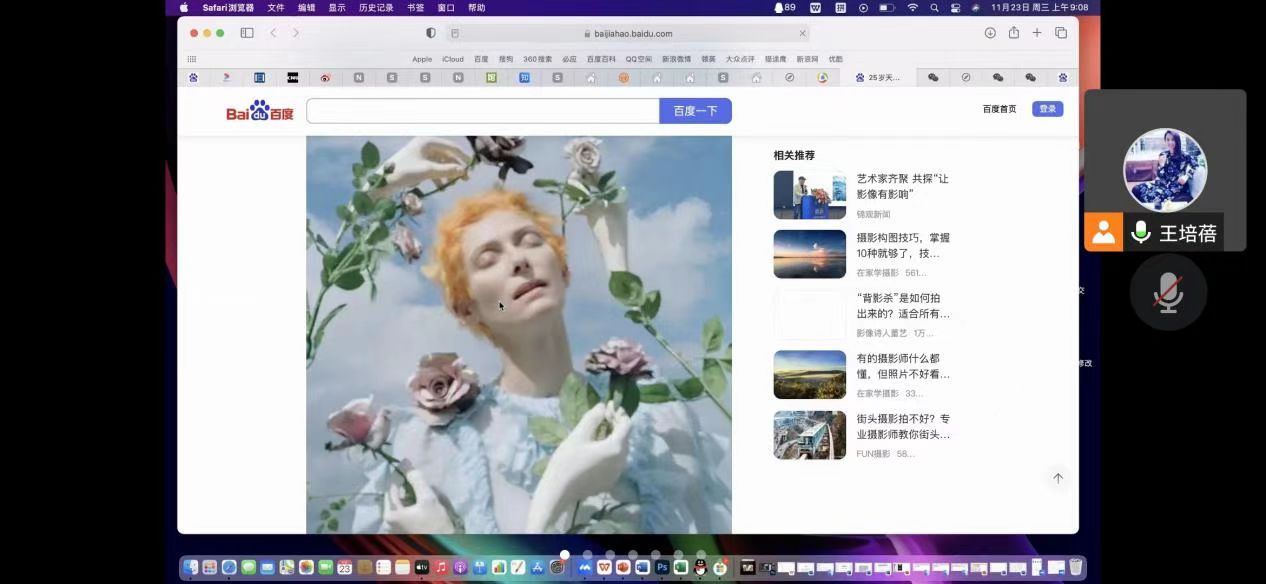Open the battery status menu

887,7
